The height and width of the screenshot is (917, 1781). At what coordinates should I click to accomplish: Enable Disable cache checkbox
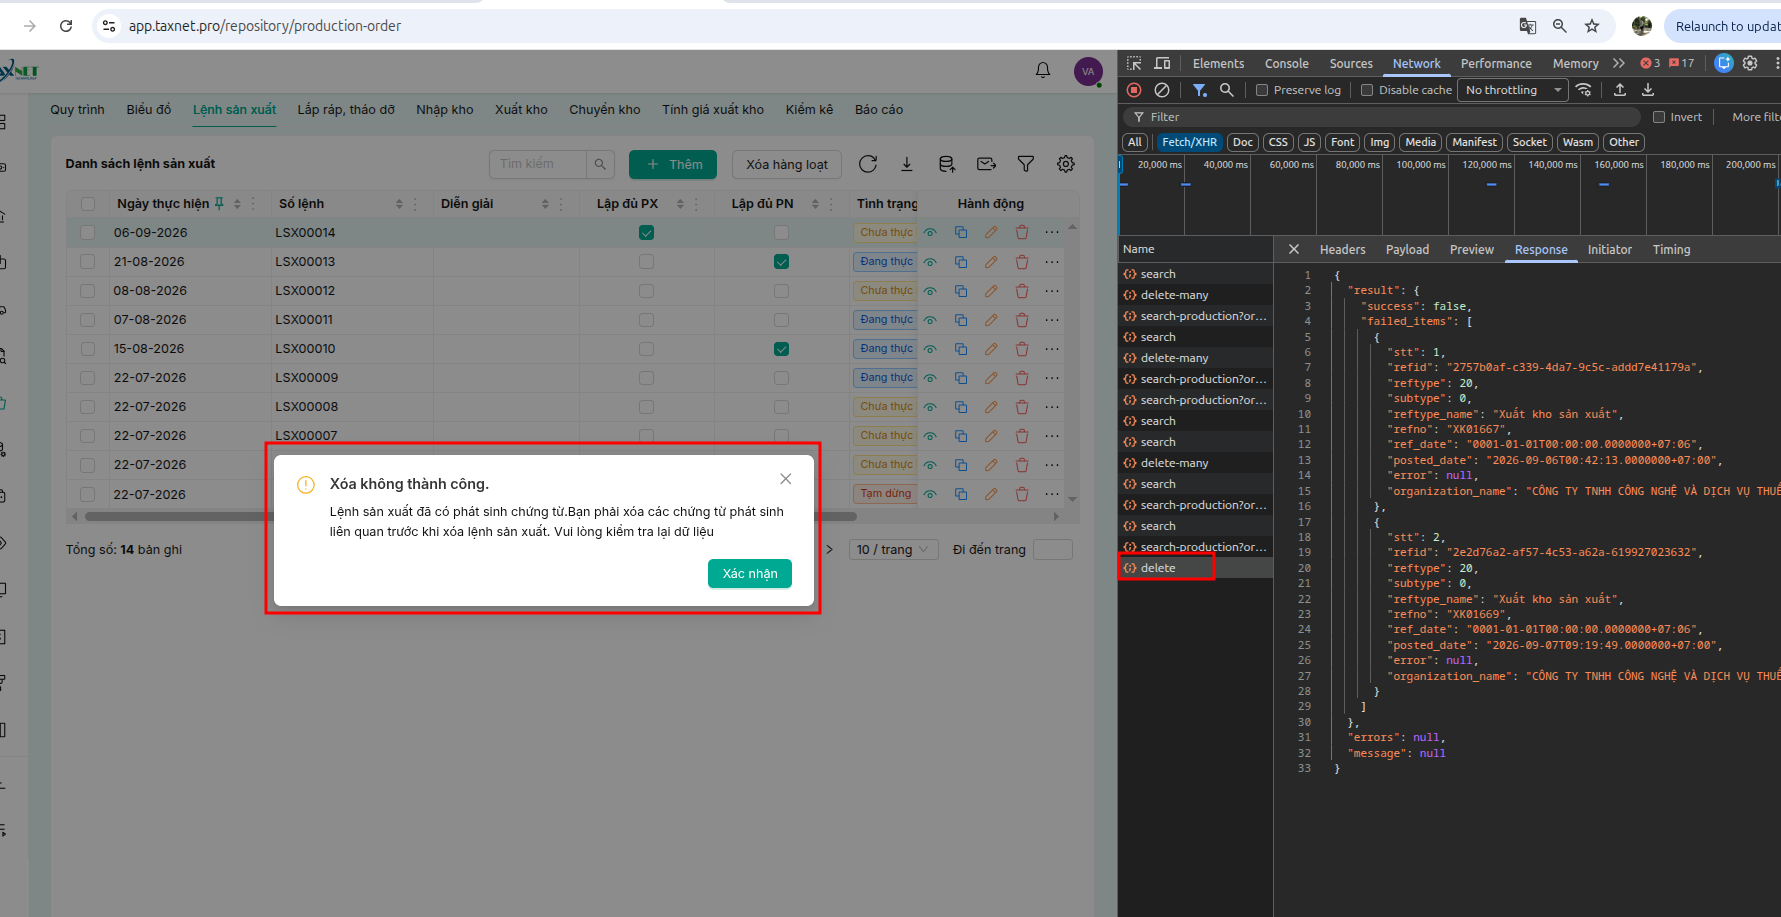1367,90
